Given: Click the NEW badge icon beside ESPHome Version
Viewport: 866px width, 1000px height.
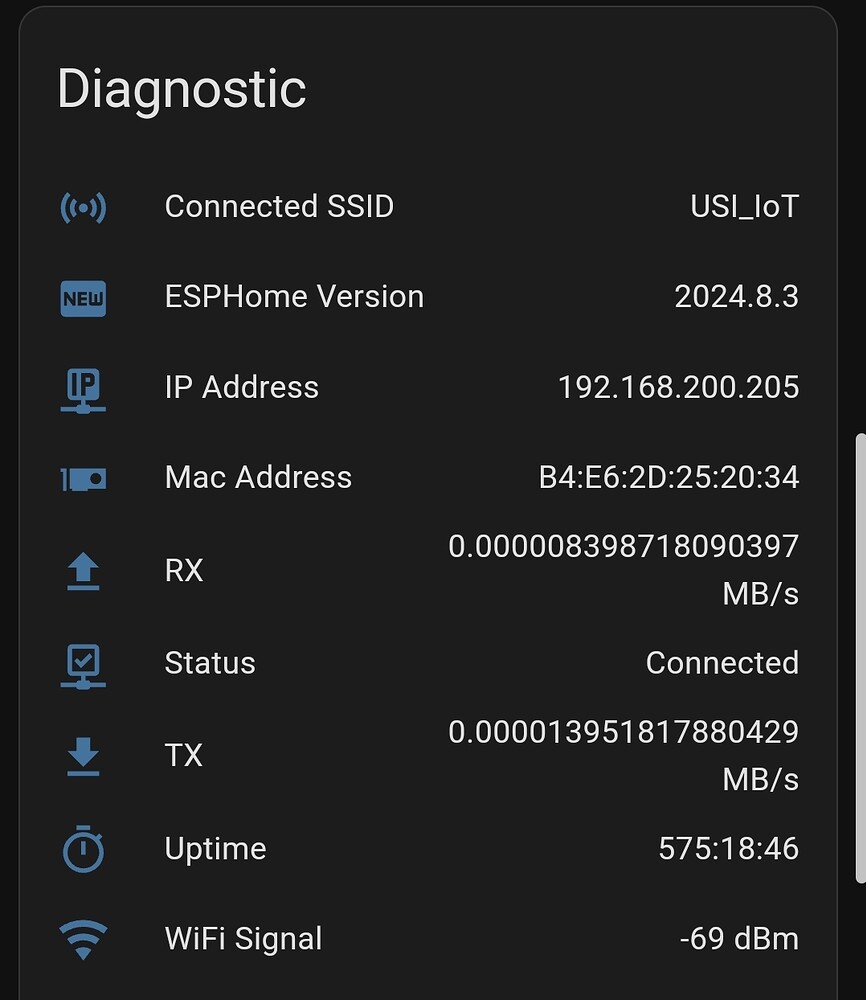Looking at the screenshot, I should (x=83, y=298).
